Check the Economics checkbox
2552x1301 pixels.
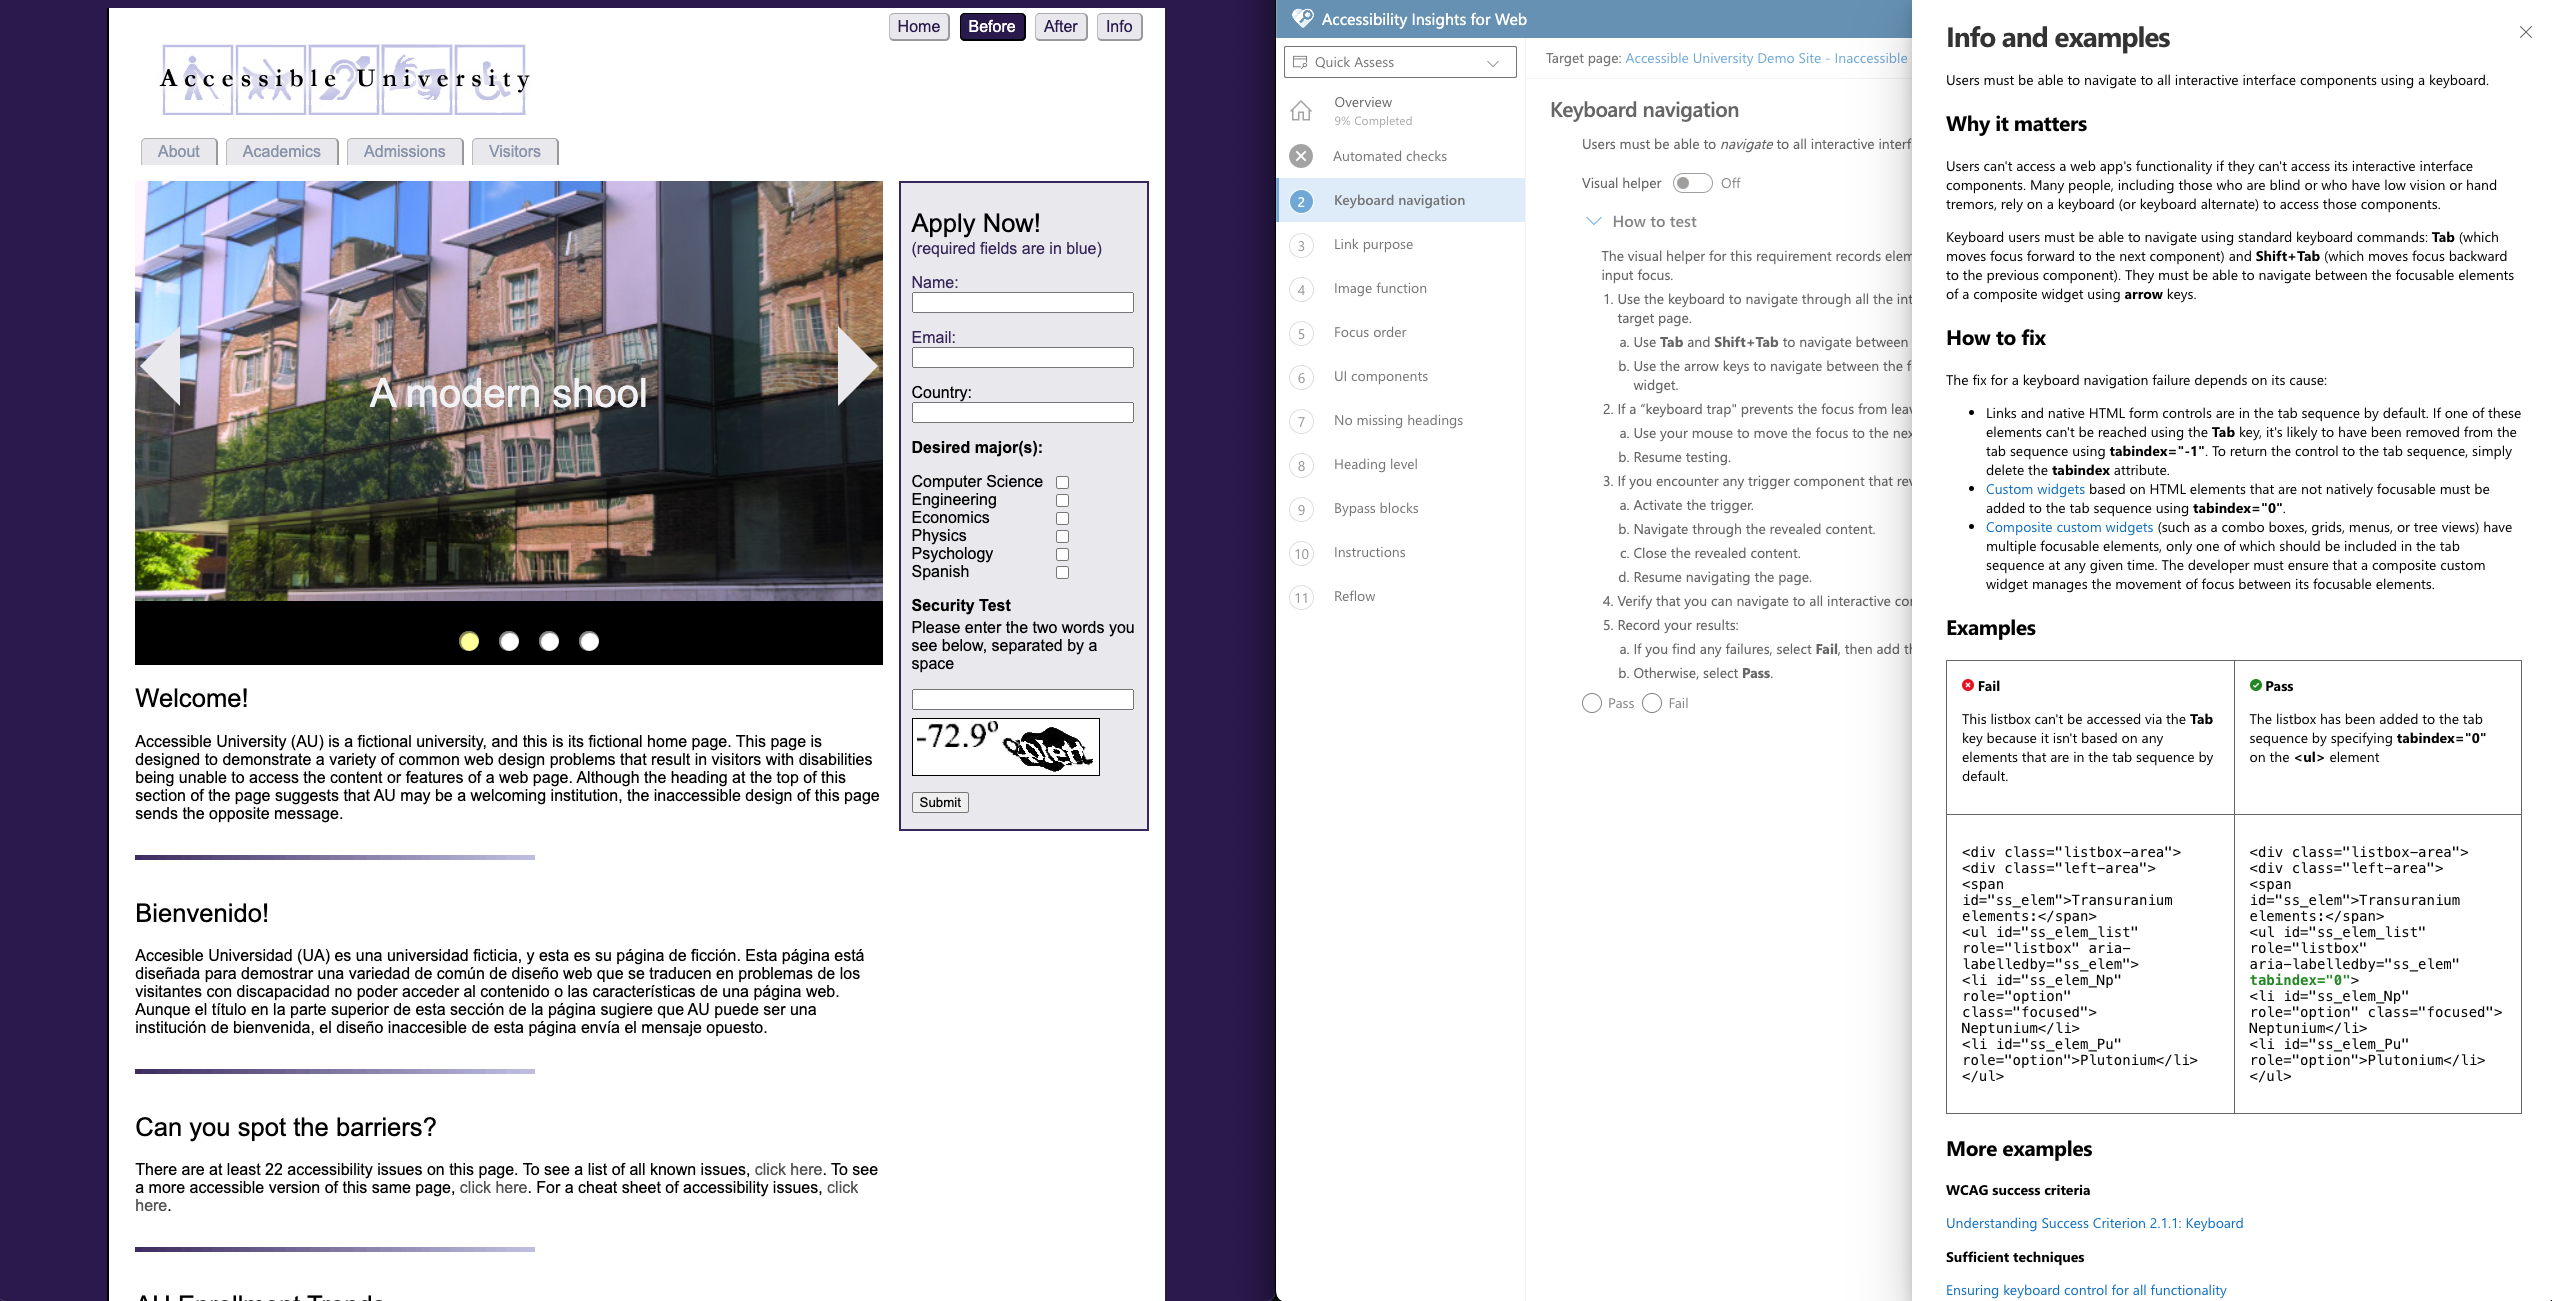click(x=1062, y=519)
